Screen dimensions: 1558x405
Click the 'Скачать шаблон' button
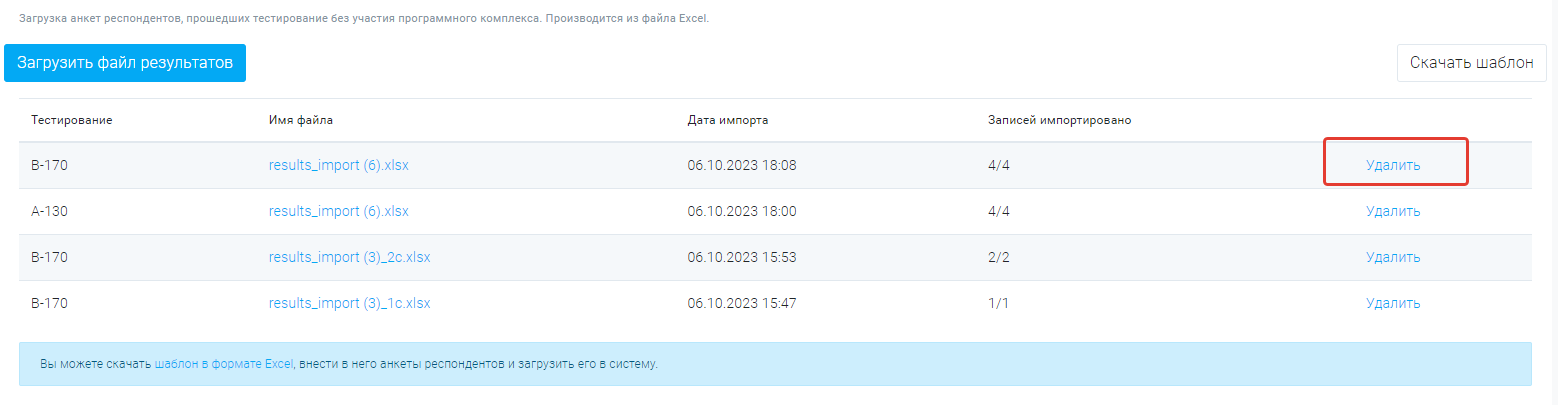(1471, 63)
